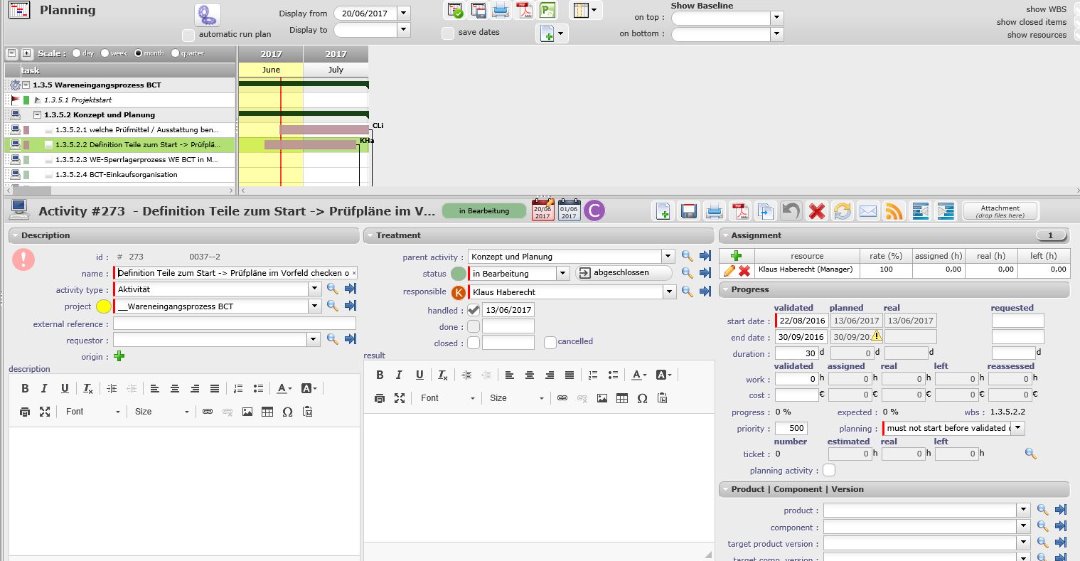Print the planning with the printer icon
This screenshot has width=1080, height=561.
pos(500,11)
